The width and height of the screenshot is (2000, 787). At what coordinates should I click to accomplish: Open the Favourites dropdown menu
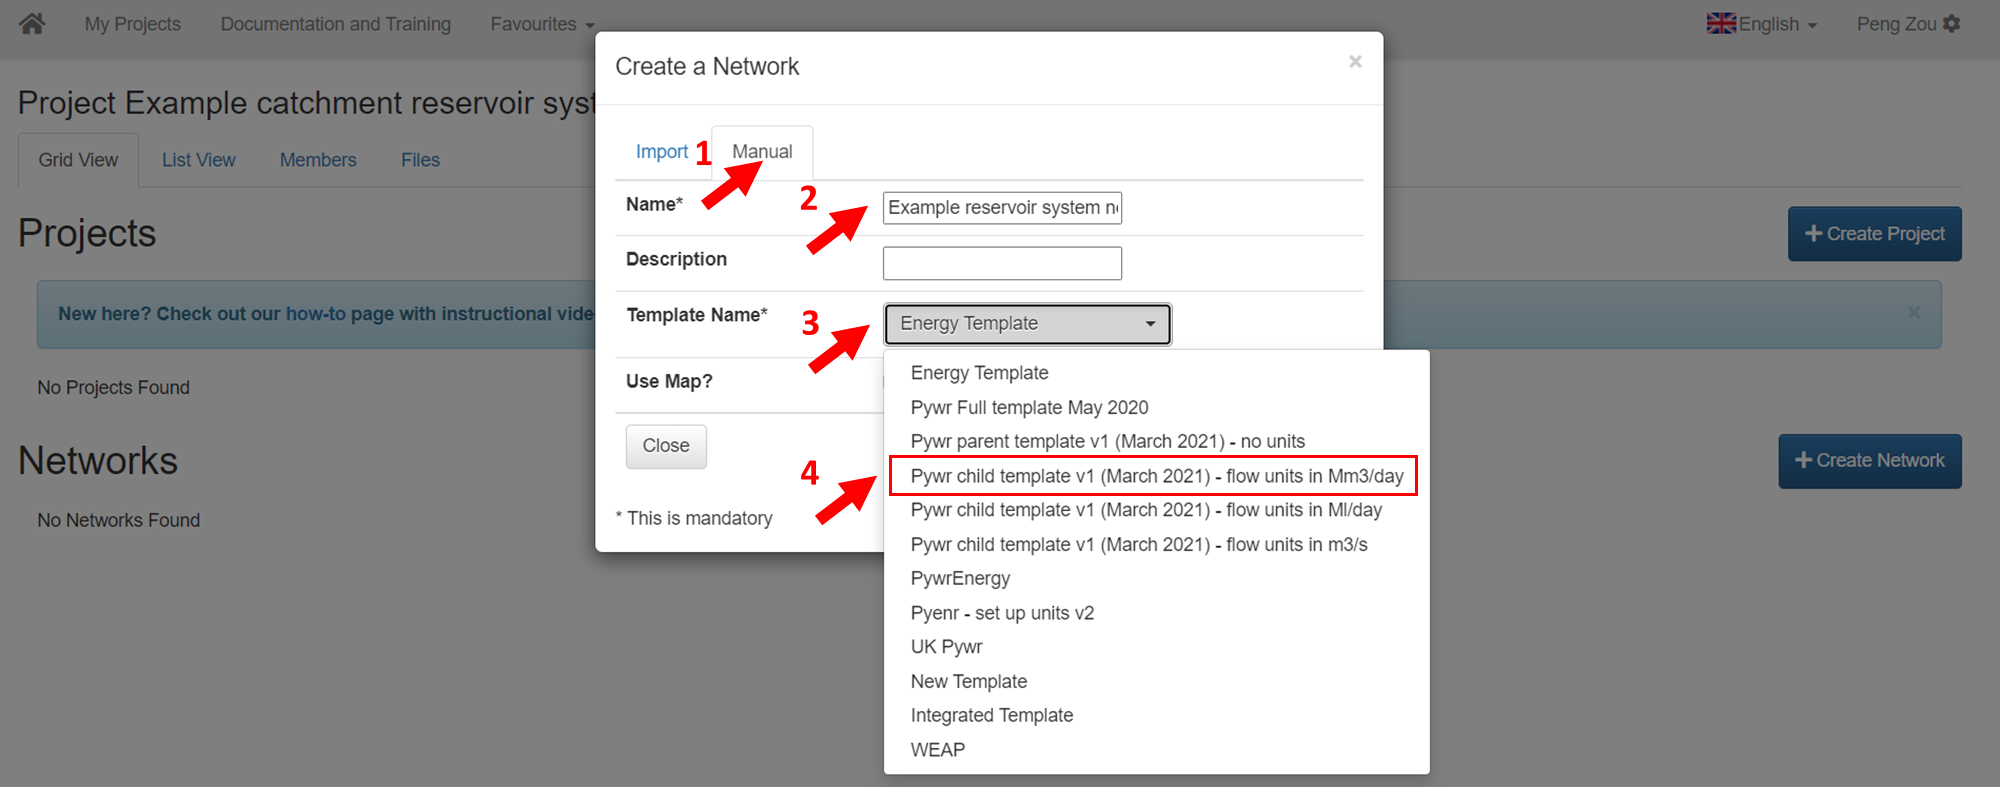(541, 24)
